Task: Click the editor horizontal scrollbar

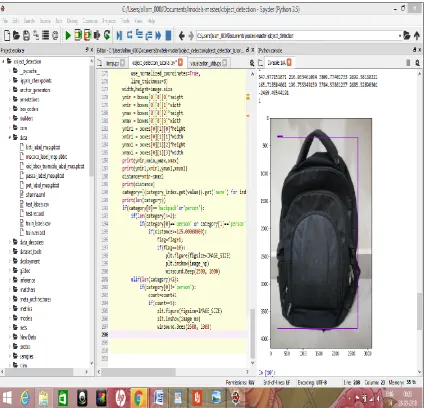Action: click(138, 371)
